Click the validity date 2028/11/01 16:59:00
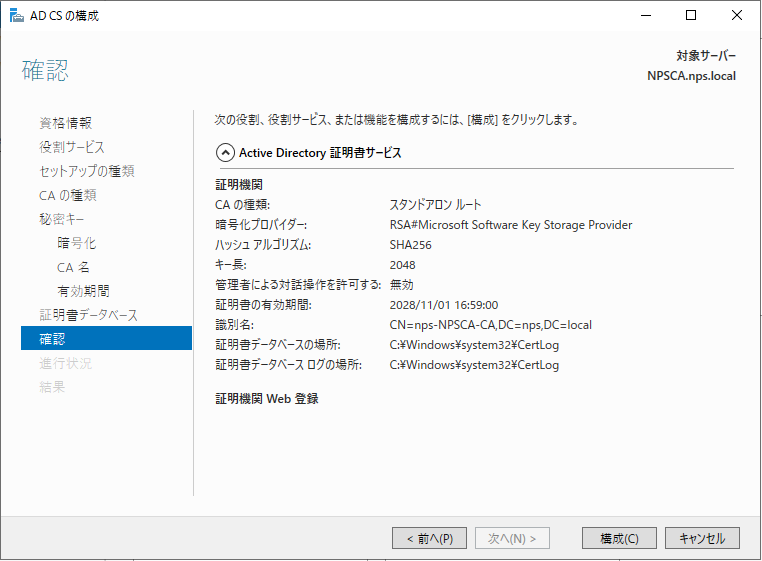The image size is (762, 561). click(444, 305)
